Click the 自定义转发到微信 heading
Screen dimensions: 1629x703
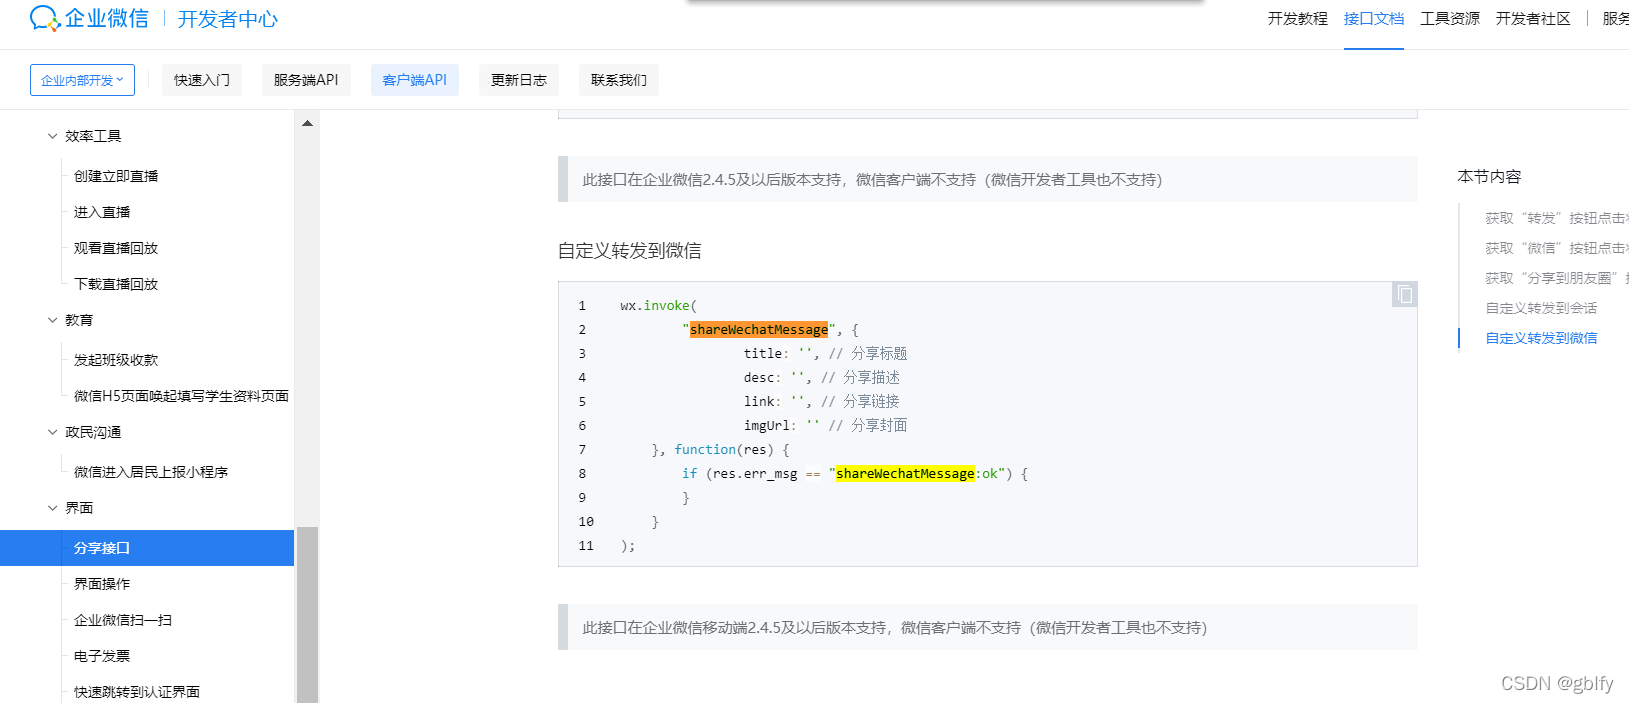tap(630, 251)
